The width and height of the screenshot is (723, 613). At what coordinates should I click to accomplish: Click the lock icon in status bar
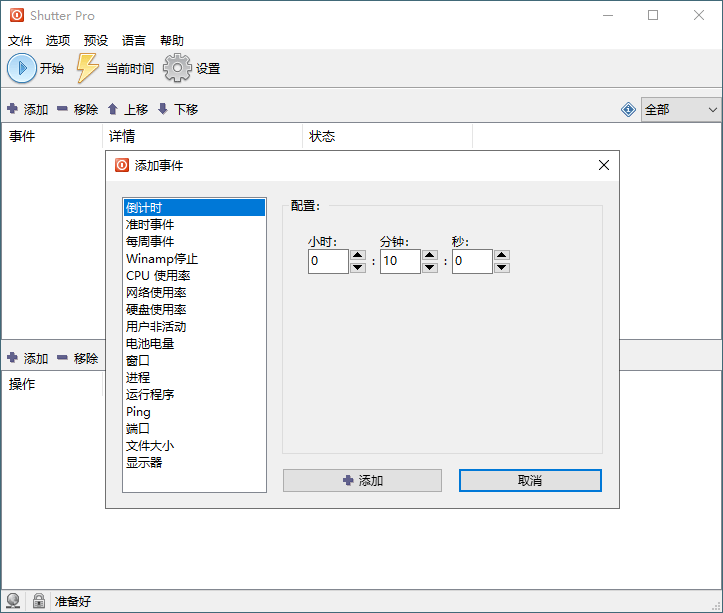pos(38,601)
